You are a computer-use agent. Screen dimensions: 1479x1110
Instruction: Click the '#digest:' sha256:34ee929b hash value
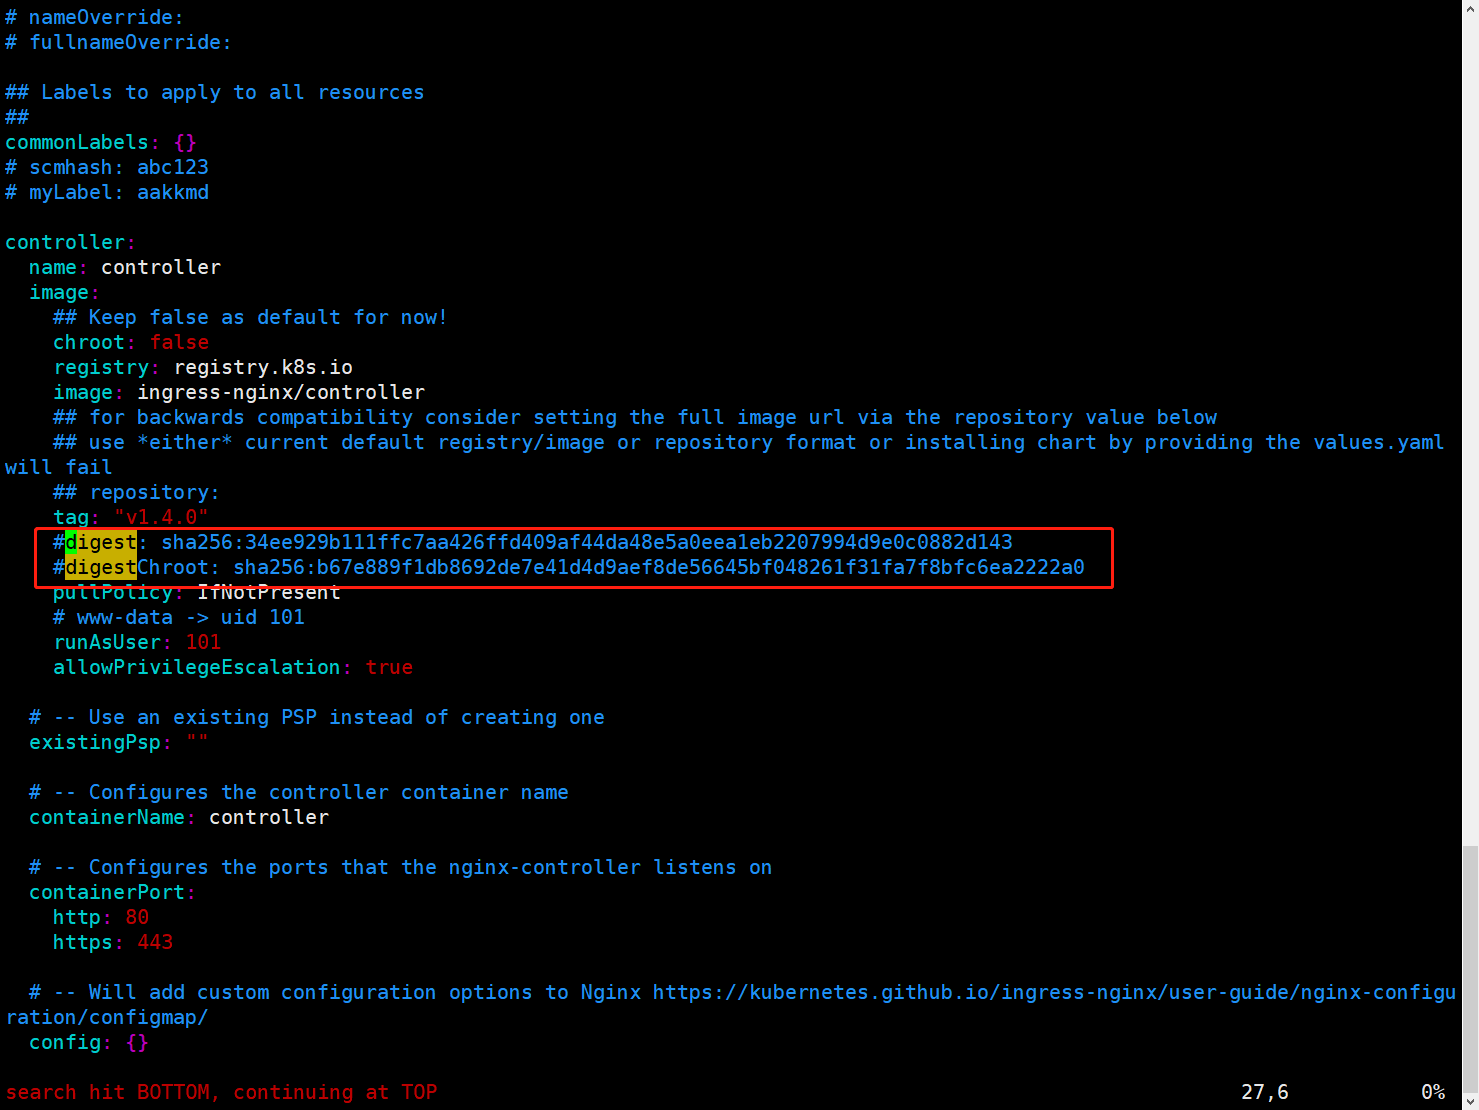pos(587,542)
